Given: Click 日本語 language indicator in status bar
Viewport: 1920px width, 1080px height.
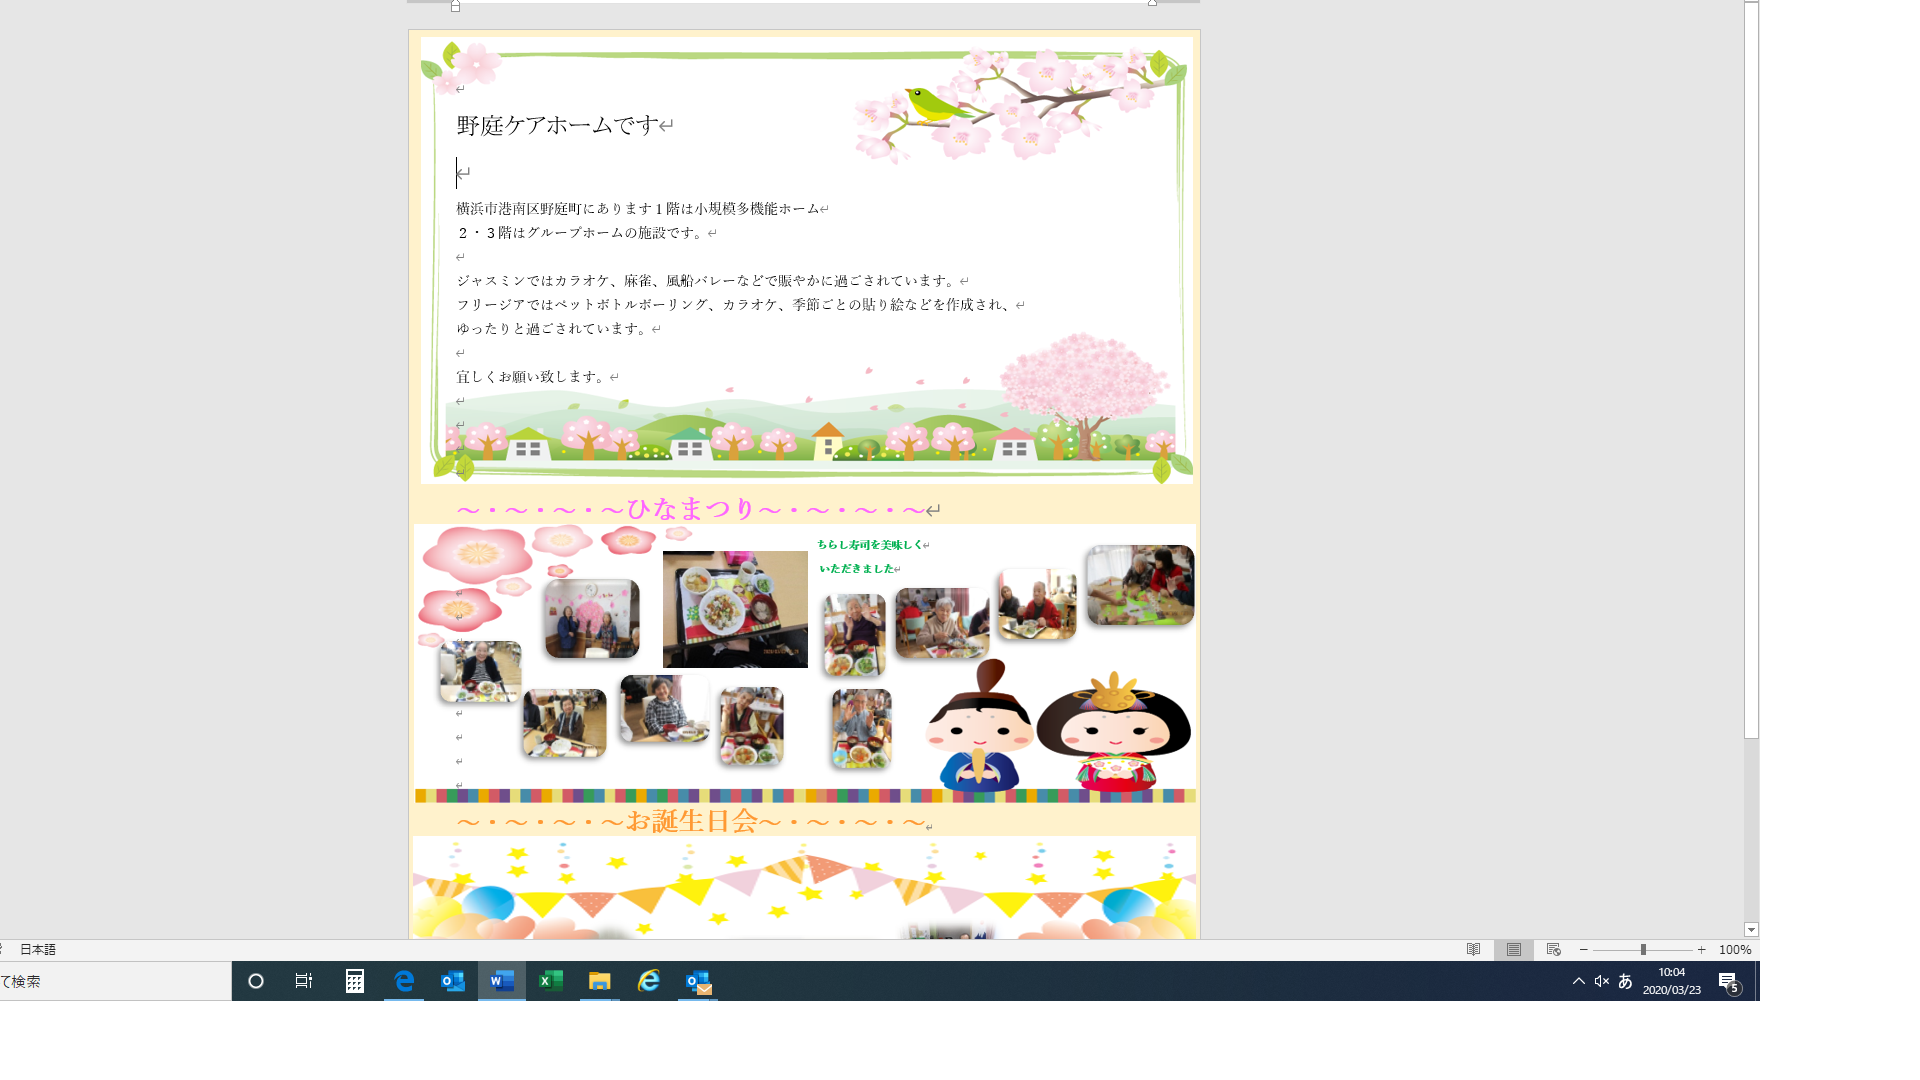Looking at the screenshot, I should pos(38,950).
